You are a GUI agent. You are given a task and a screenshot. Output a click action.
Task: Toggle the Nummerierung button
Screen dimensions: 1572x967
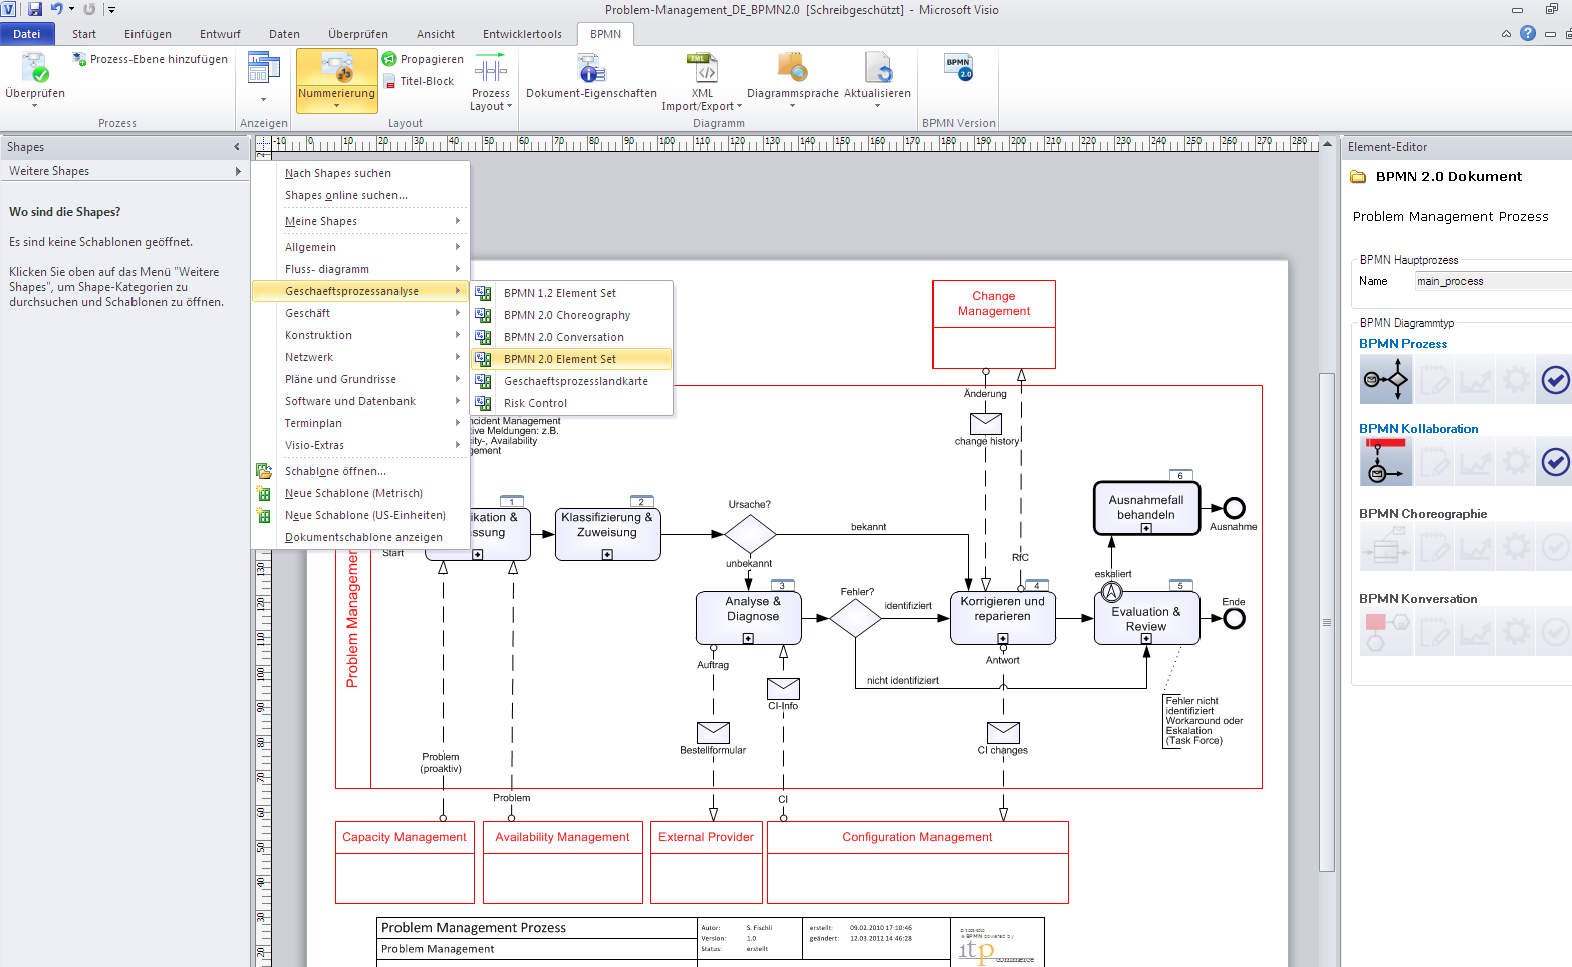336,80
